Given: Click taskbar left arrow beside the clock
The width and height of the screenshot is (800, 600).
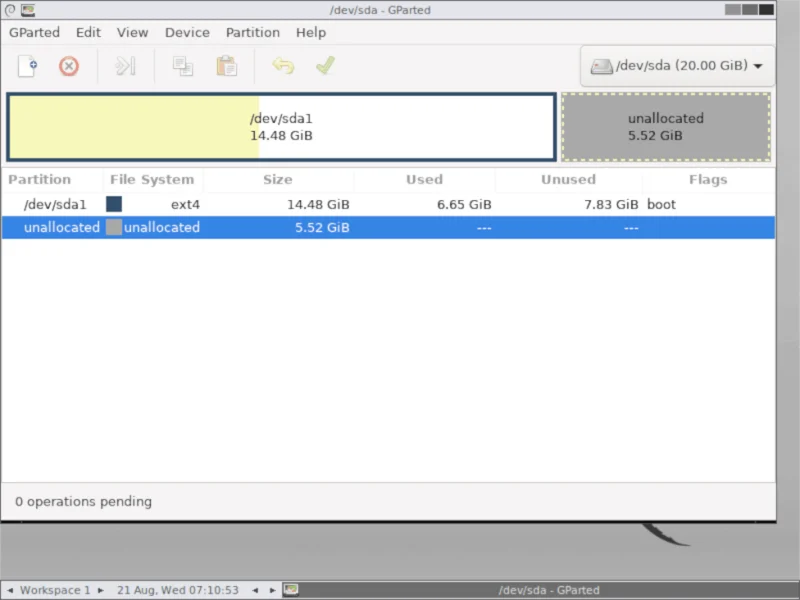Looking at the screenshot, I should point(255,590).
